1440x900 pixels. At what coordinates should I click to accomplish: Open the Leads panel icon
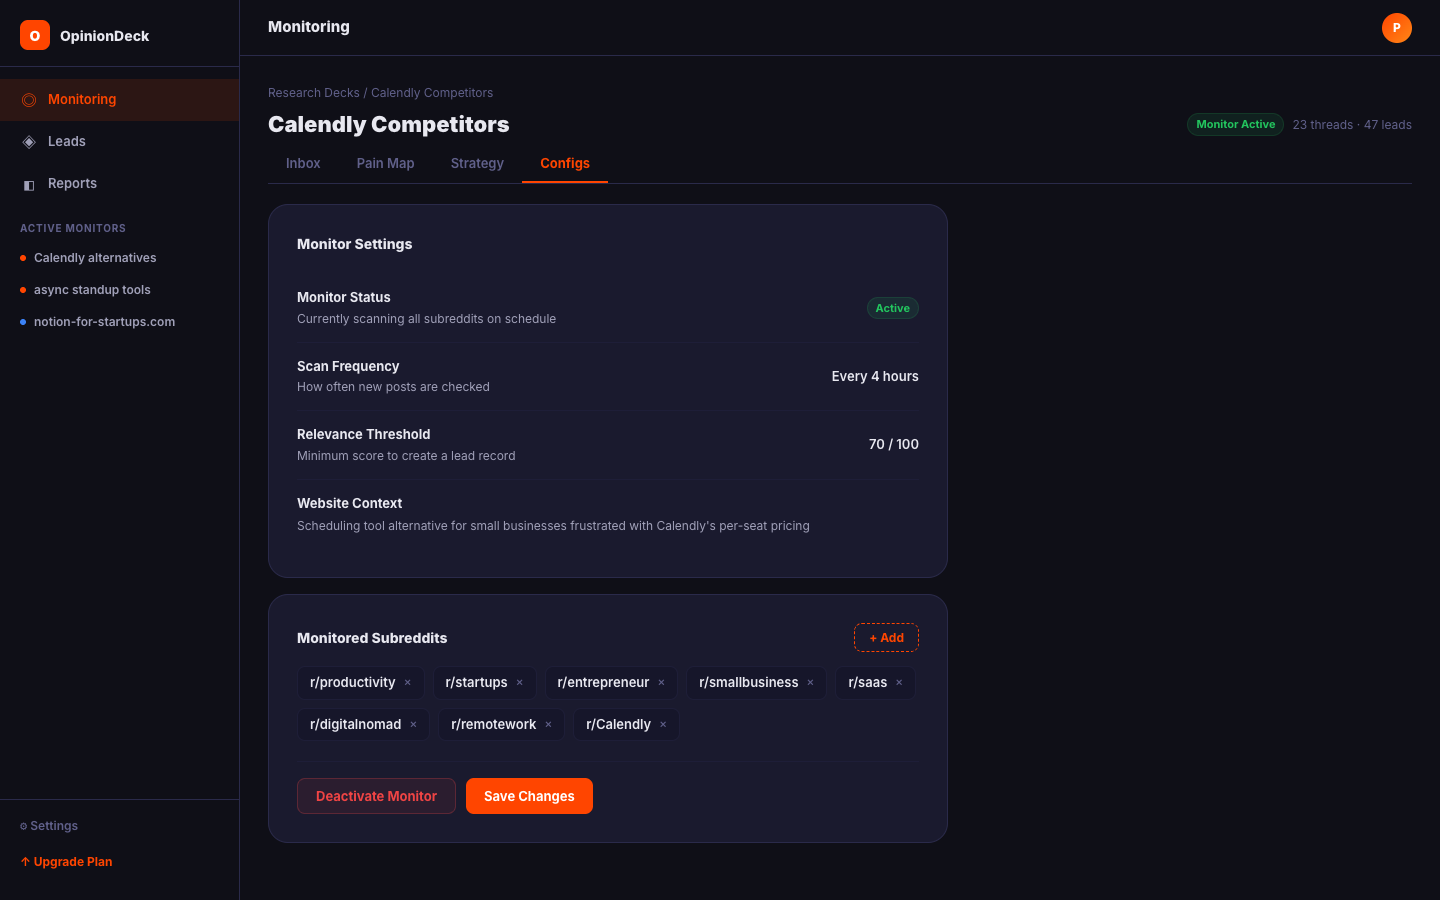pos(29,141)
